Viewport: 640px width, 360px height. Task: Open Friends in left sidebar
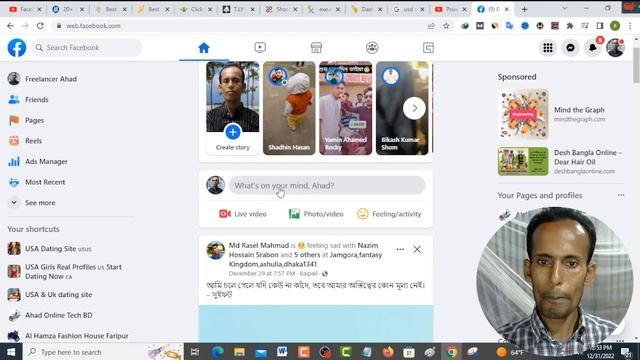(36, 100)
